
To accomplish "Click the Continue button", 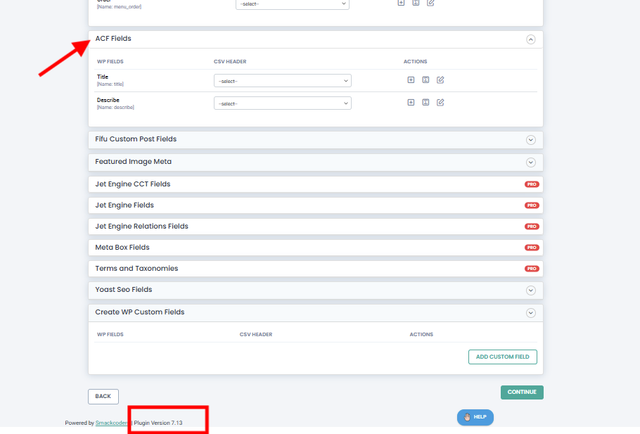I will tap(522, 392).
